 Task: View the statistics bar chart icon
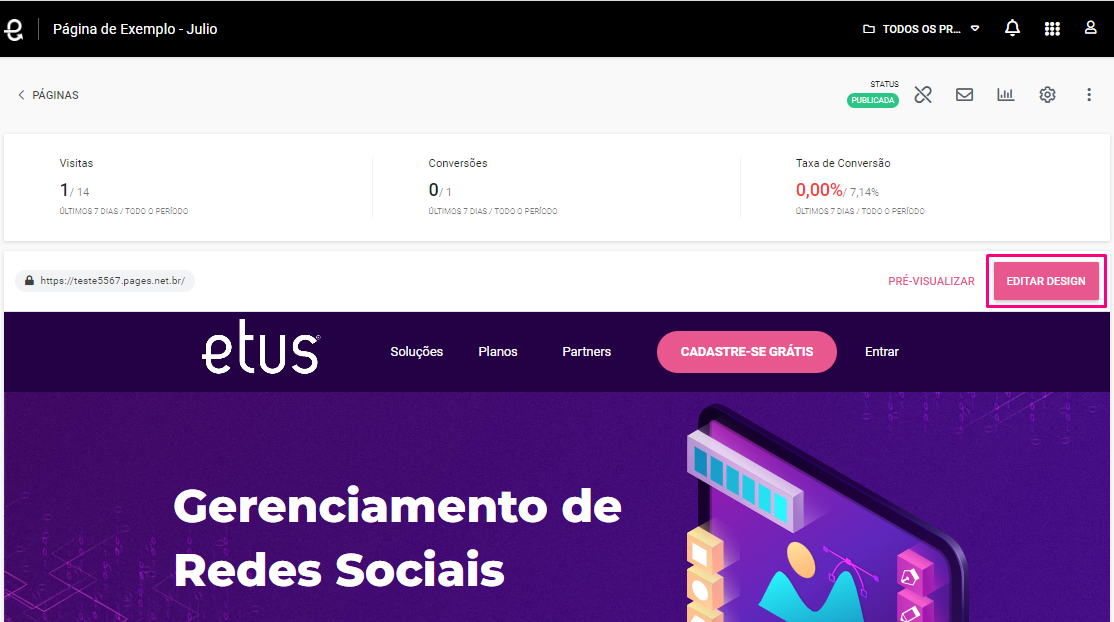pos(1005,95)
